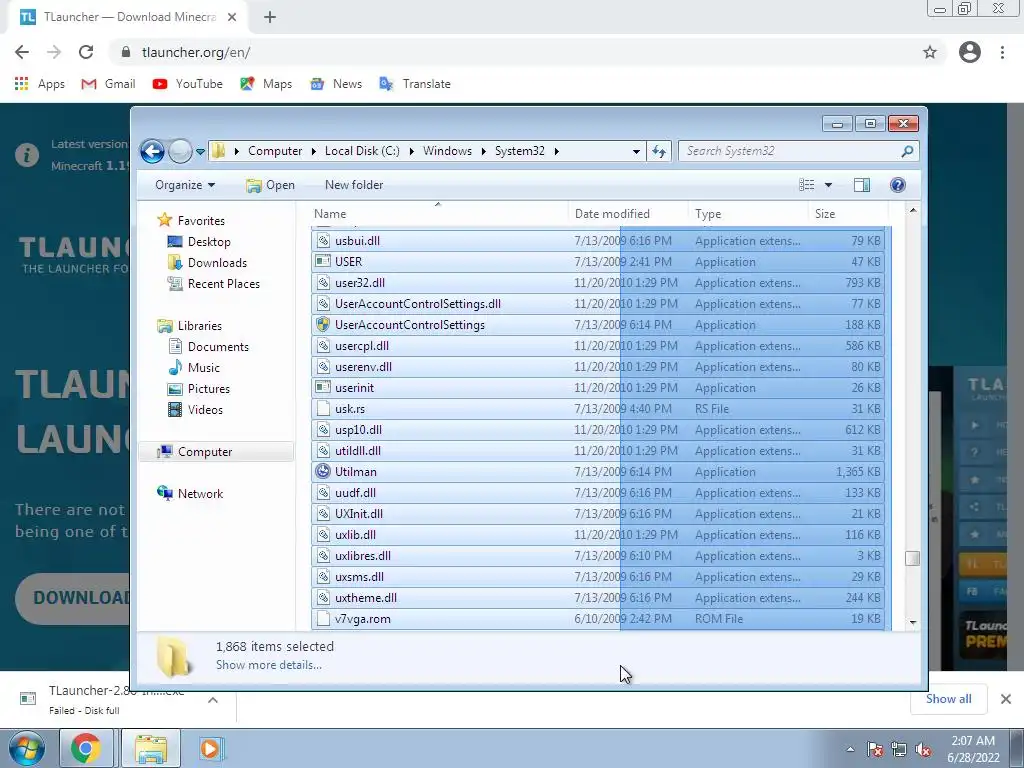Select the Utilman application icon
Image resolution: width=1024 pixels, height=768 pixels.
pyautogui.click(x=323, y=472)
